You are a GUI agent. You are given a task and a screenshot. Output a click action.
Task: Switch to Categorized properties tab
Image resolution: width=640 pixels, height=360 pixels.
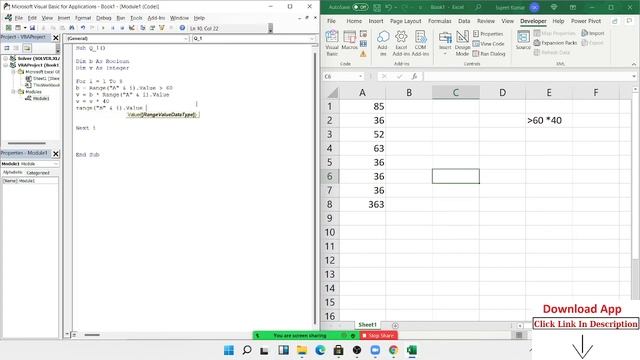pos(38,173)
